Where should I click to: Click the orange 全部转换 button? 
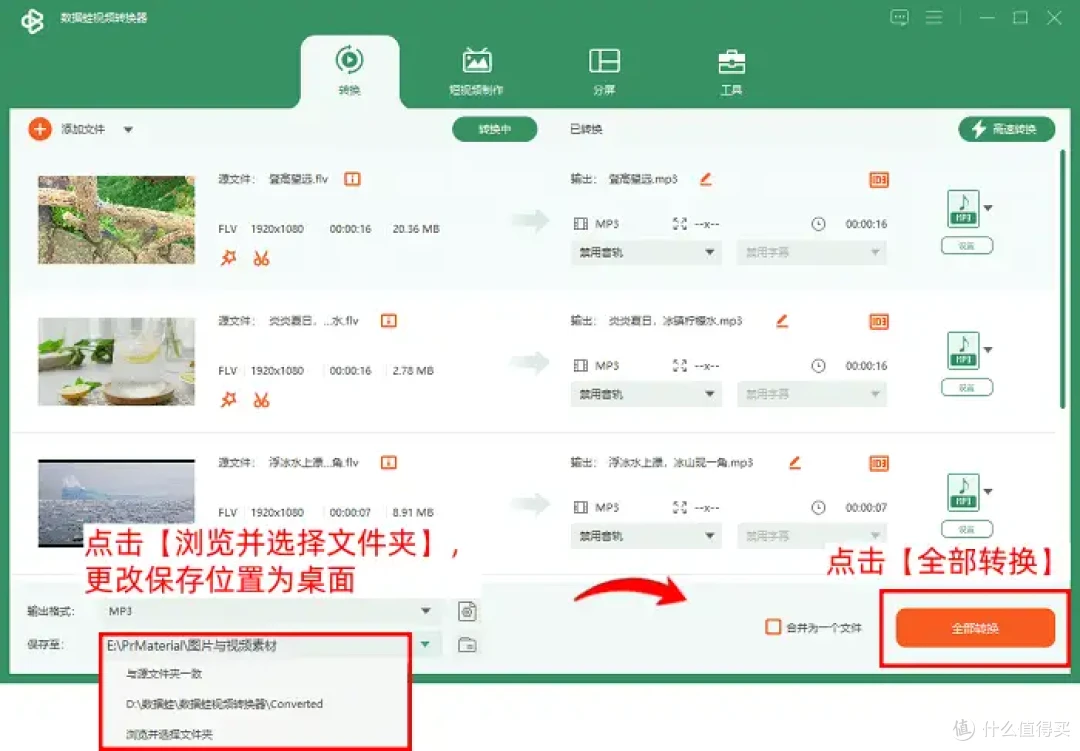975,628
